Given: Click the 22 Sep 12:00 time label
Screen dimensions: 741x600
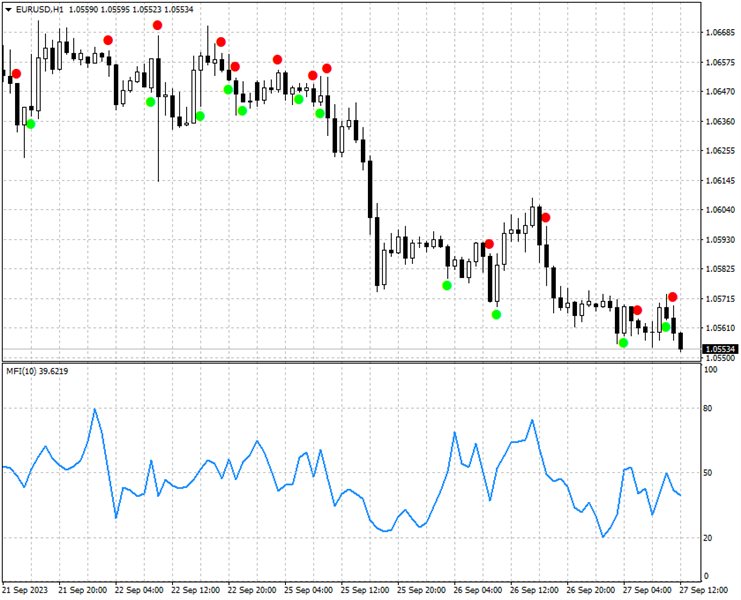Looking at the screenshot, I should 195,591.
